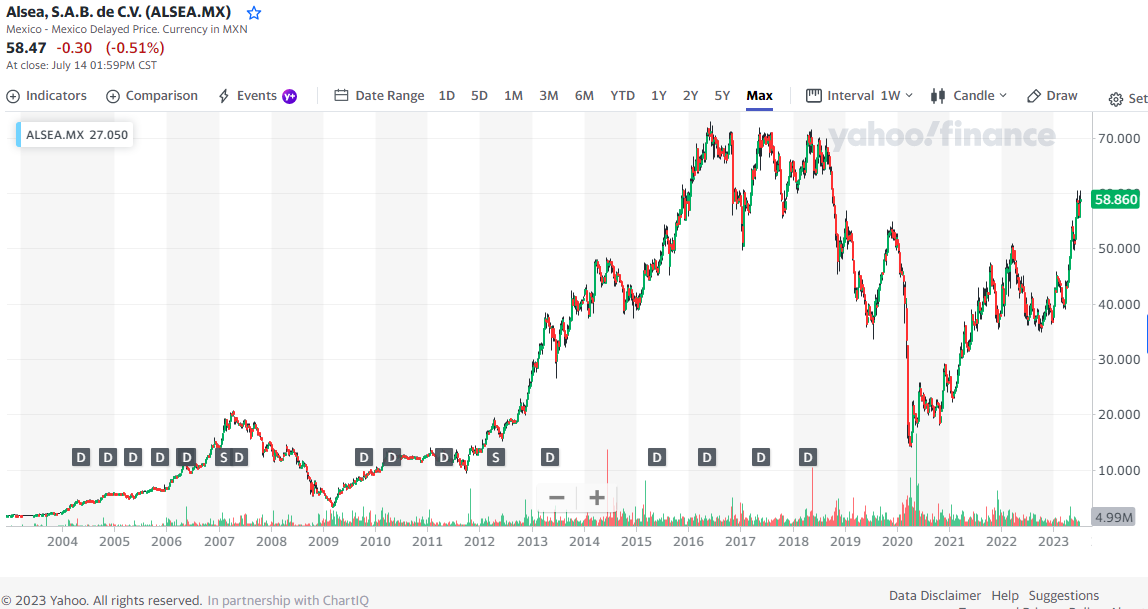Zoom out chart with minus button
This screenshot has height=609, width=1148.
coord(556,498)
